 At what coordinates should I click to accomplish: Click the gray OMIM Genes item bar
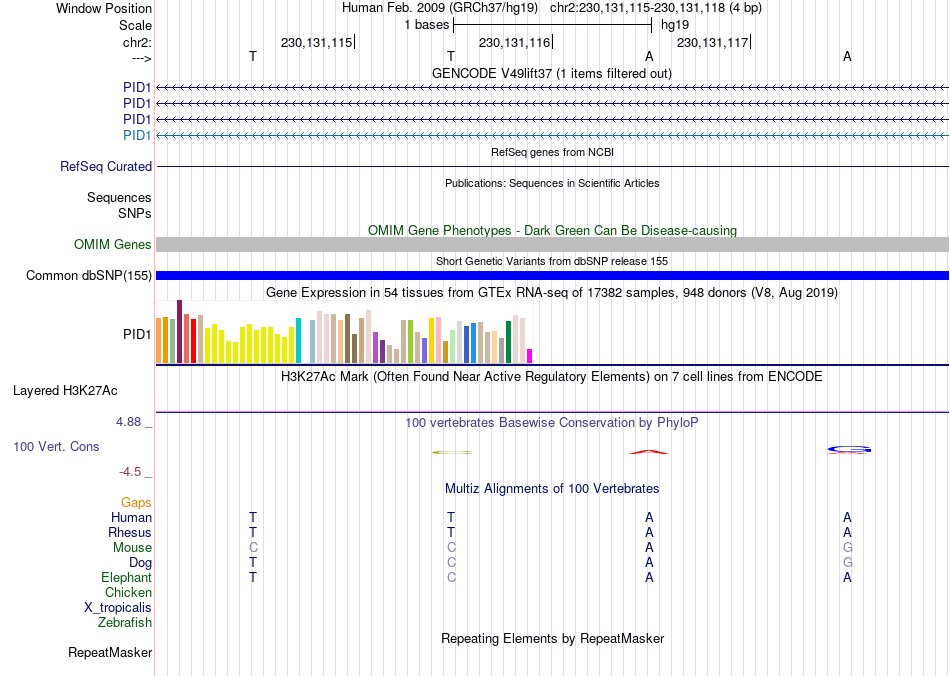tap(552, 244)
